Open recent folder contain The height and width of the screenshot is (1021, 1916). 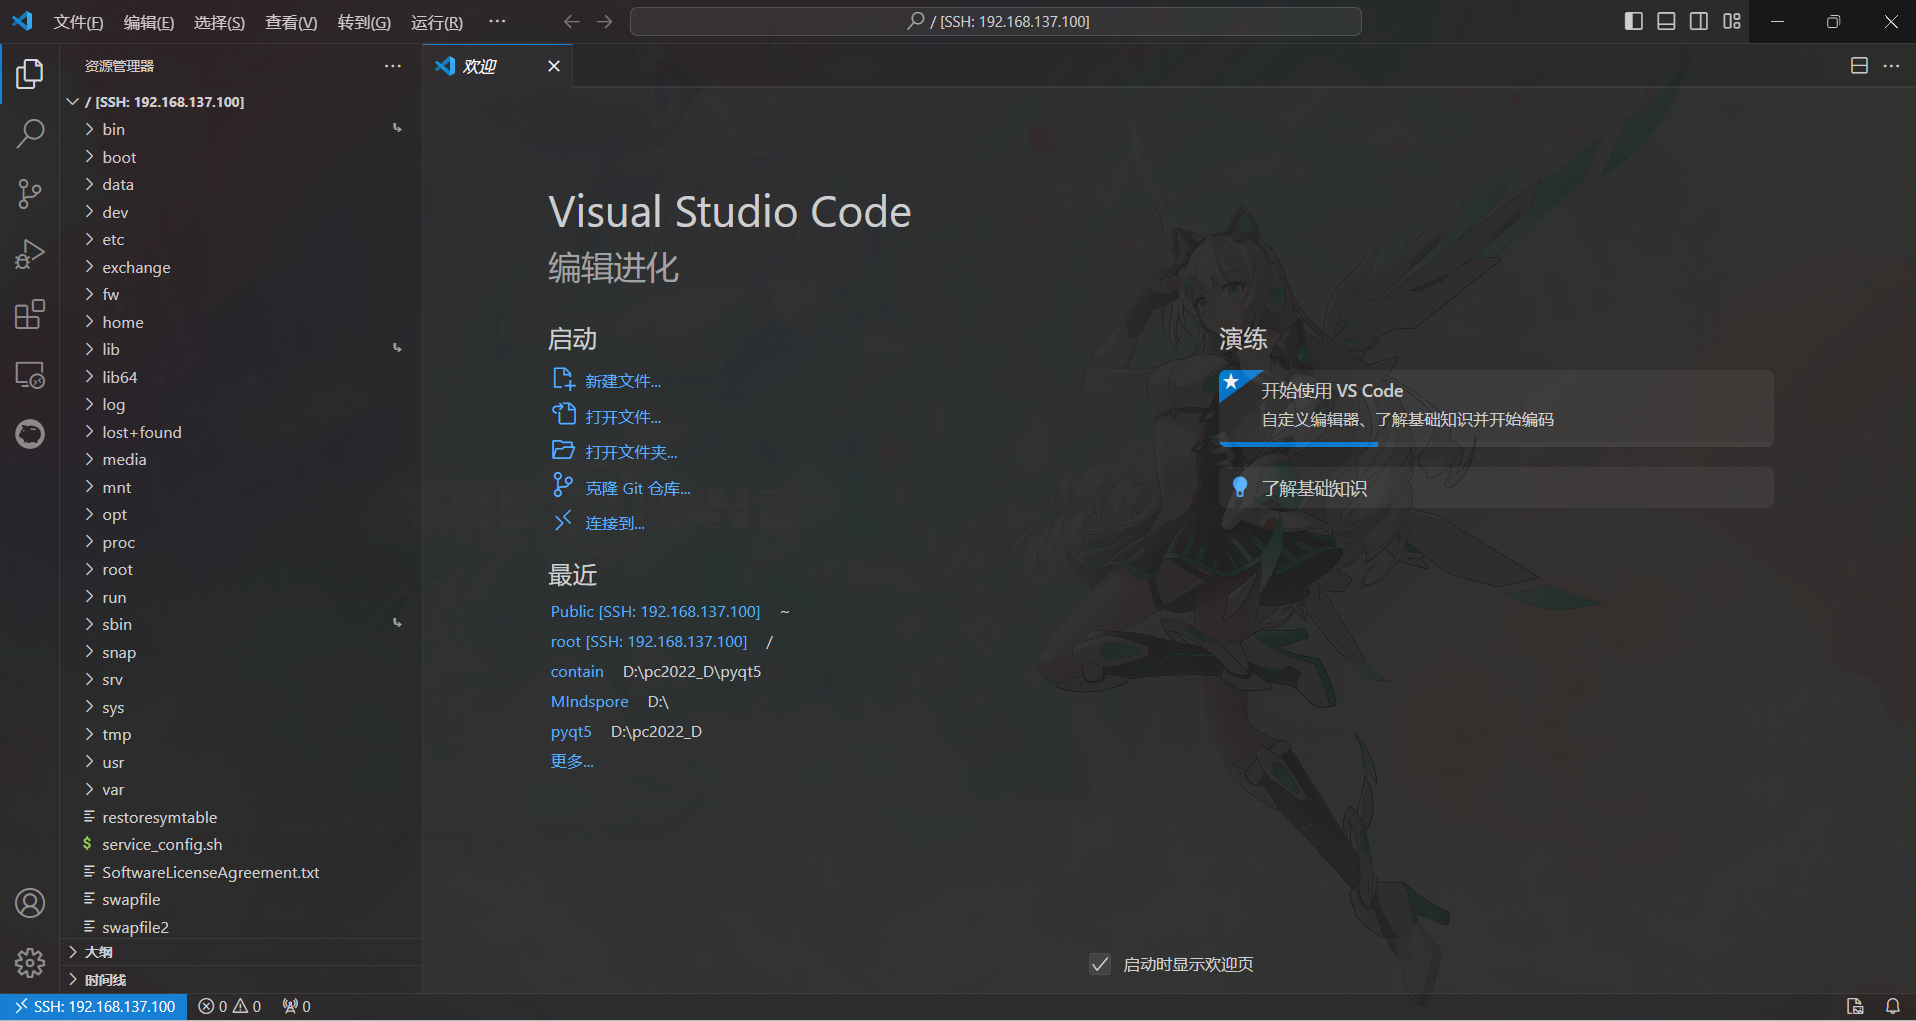577,671
